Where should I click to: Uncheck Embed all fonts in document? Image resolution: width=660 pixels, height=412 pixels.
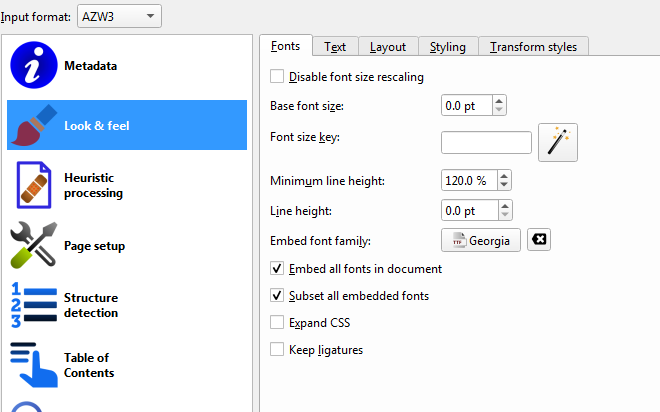pos(278,269)
